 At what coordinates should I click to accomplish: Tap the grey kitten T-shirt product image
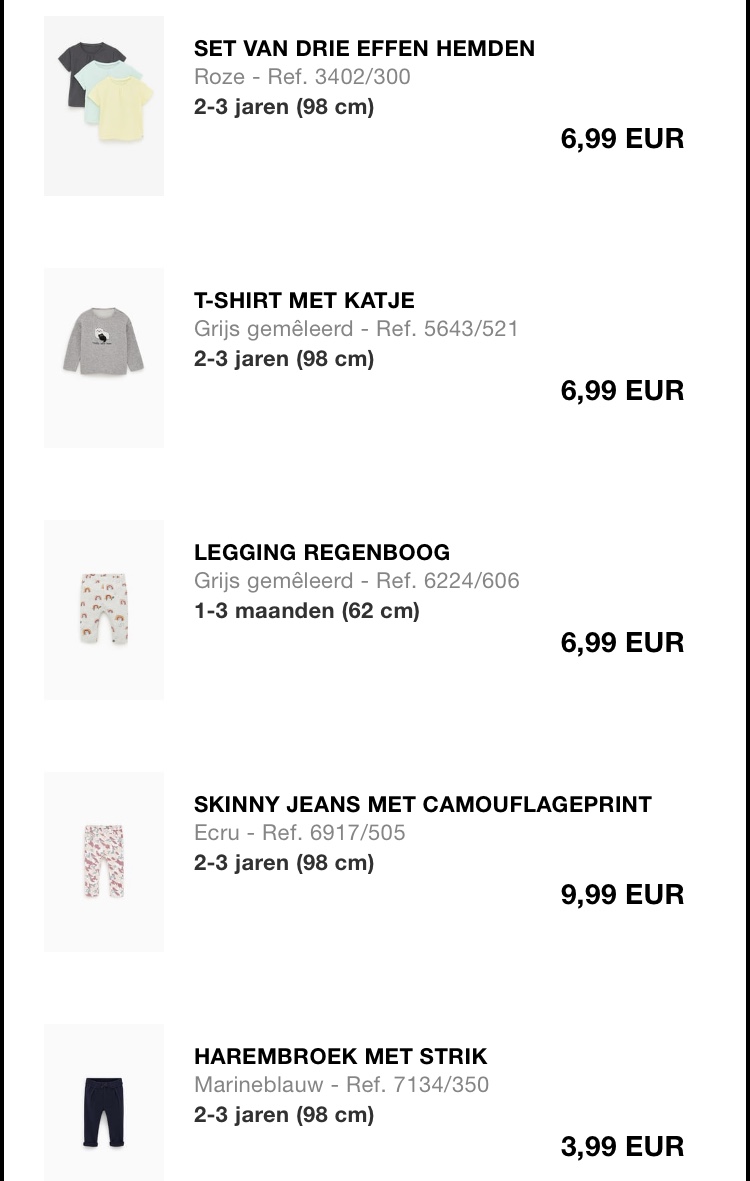click(x=104, y=357)
